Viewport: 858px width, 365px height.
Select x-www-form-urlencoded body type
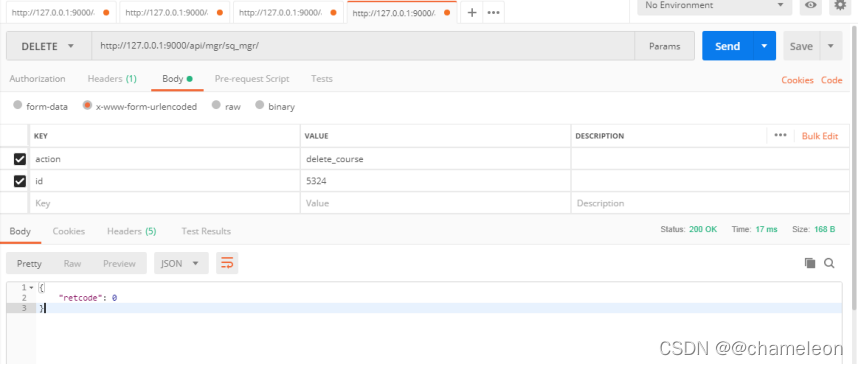tap(87, 105)
